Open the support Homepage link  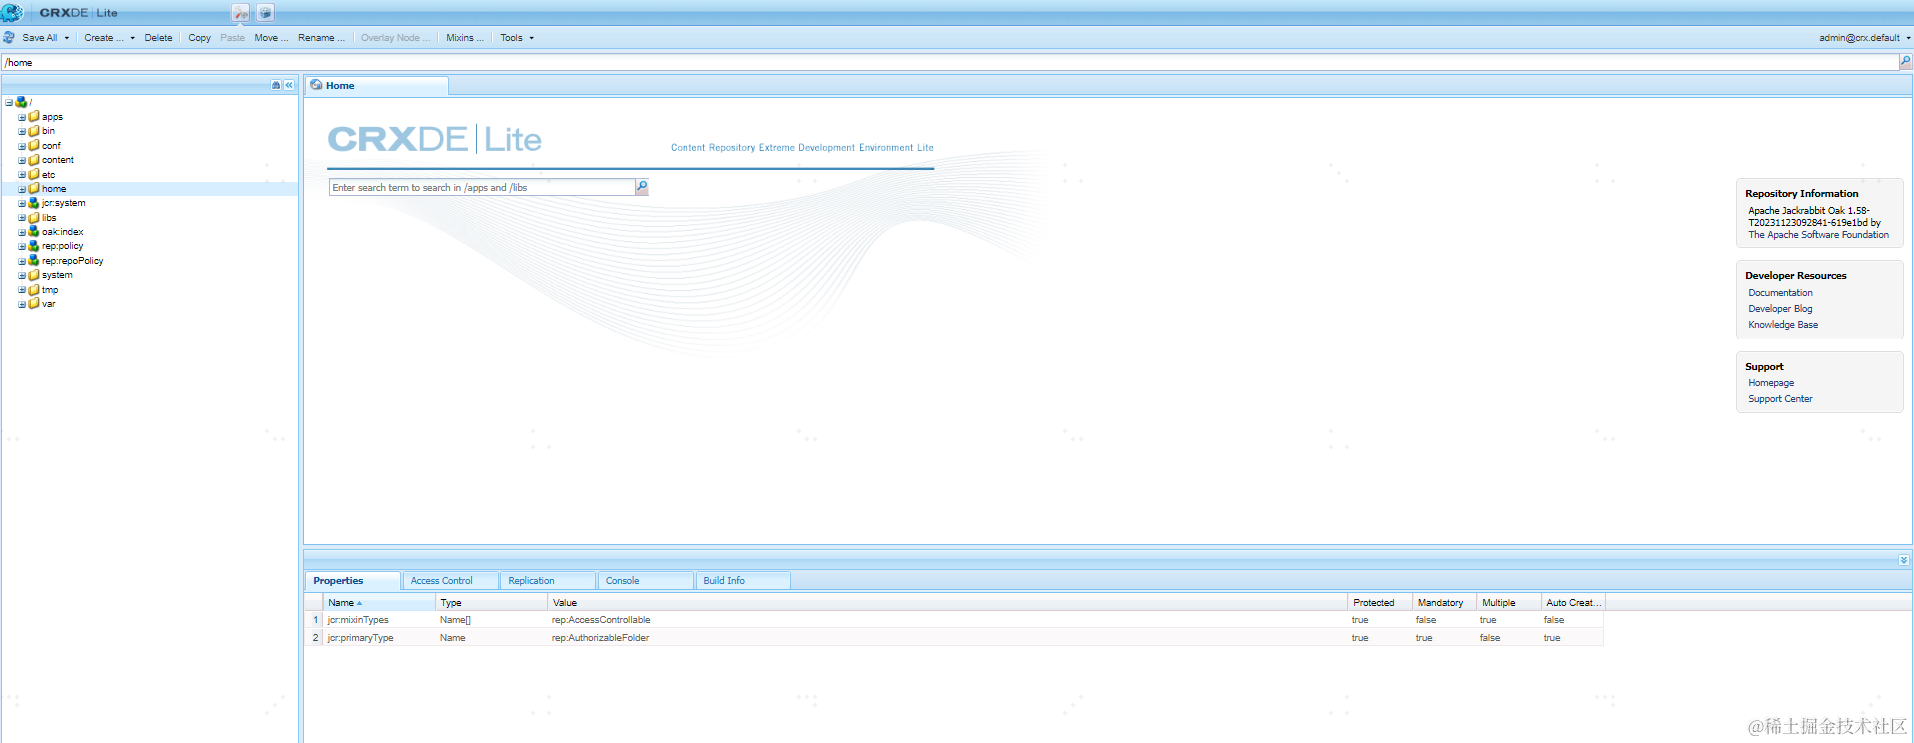[x=1771, y=383]
